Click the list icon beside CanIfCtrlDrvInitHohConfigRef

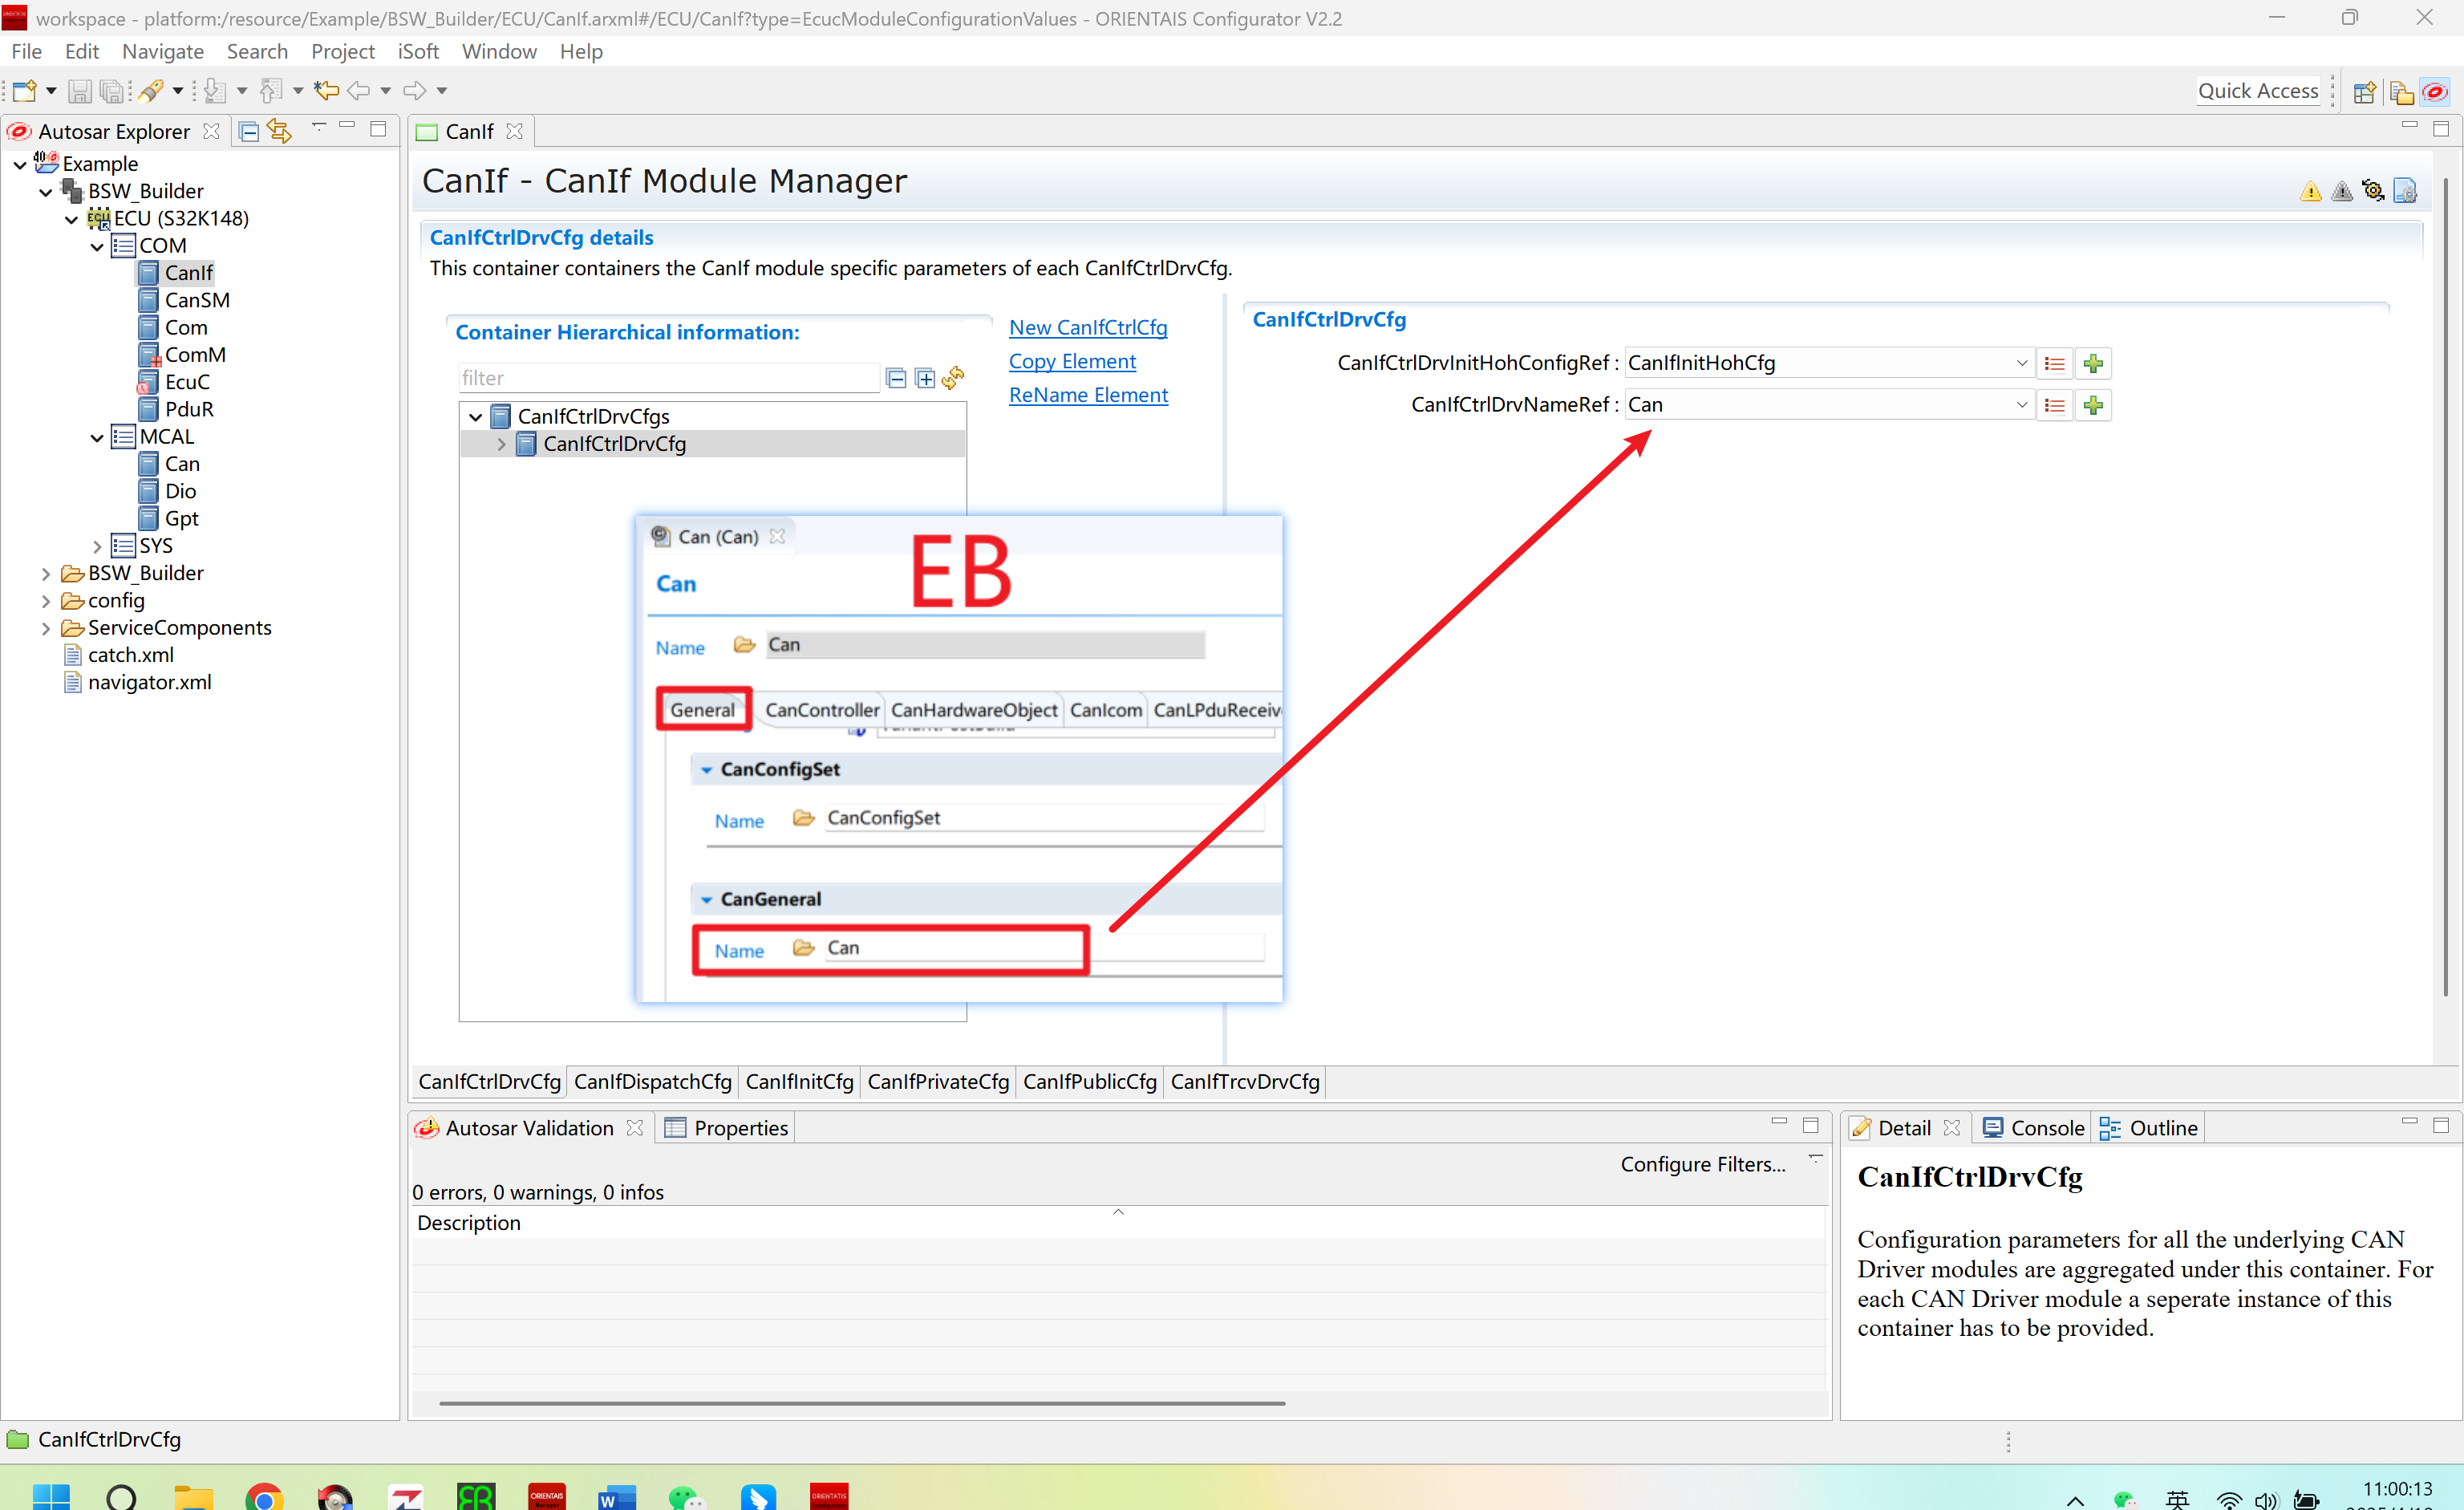click(x=2054, y=364)
